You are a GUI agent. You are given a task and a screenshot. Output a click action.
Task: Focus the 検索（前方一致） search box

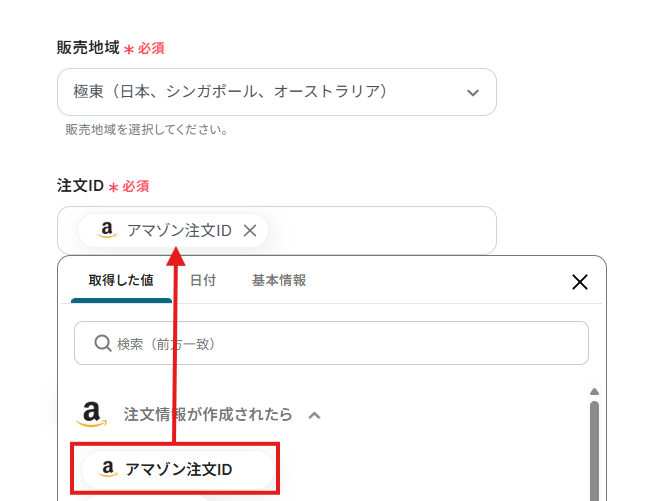(x=340, y=343)
